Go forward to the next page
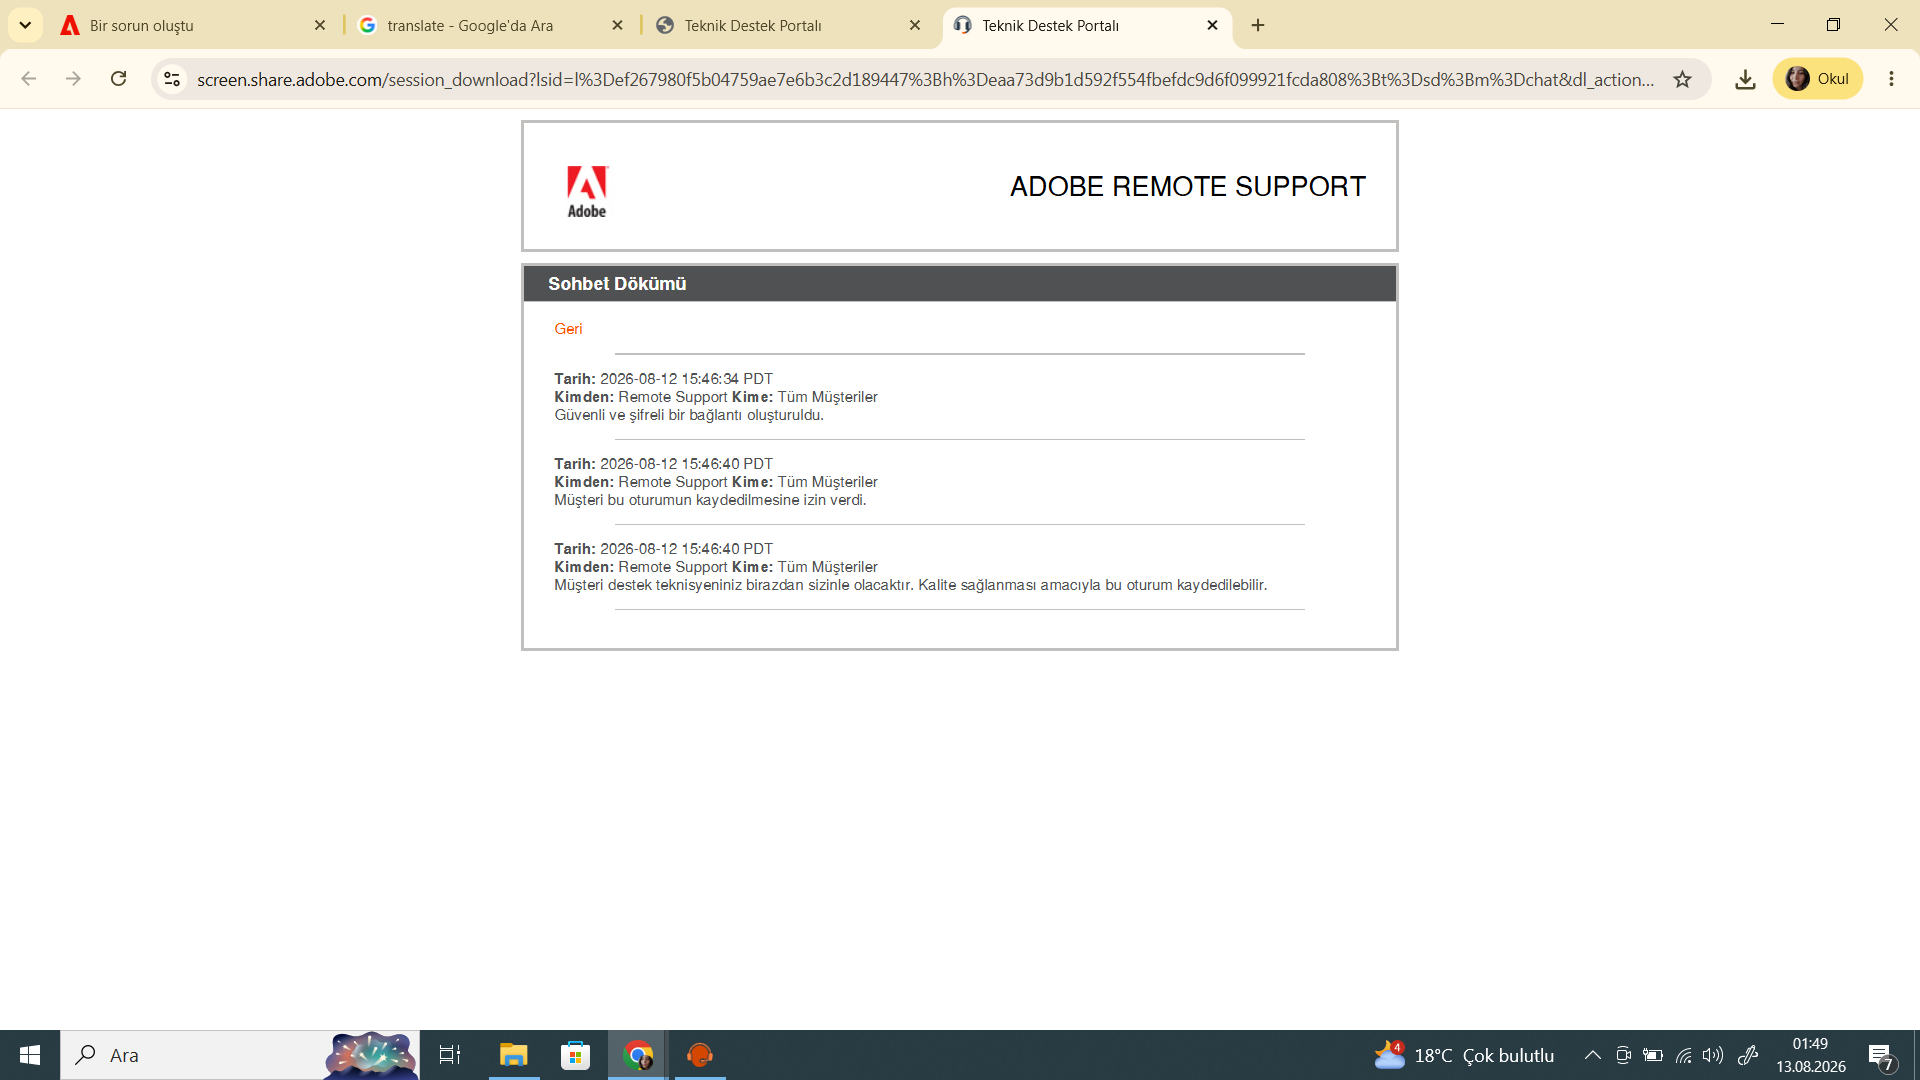The height and width of the screenshot is (1080, 1920). point(73,79)
